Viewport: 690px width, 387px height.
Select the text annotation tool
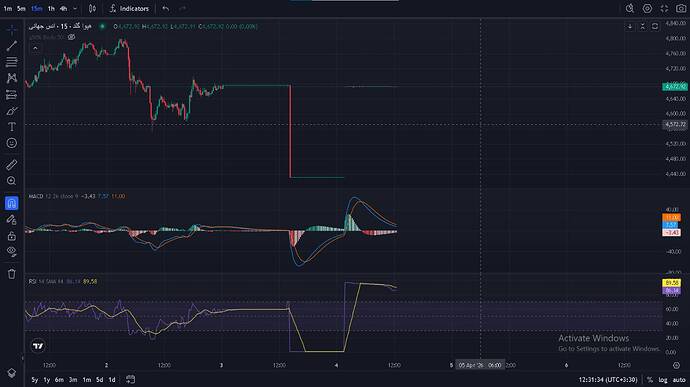[x=12, y=127]
